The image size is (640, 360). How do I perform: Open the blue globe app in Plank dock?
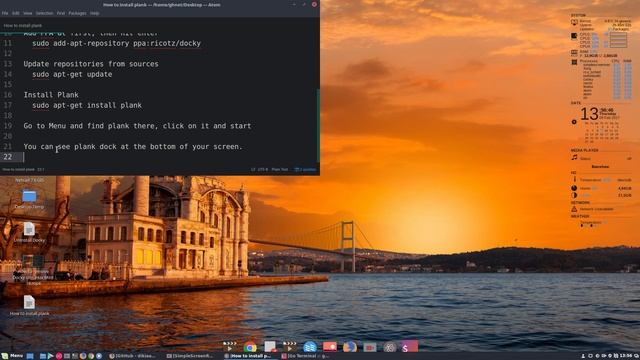(x=310, y=347)
